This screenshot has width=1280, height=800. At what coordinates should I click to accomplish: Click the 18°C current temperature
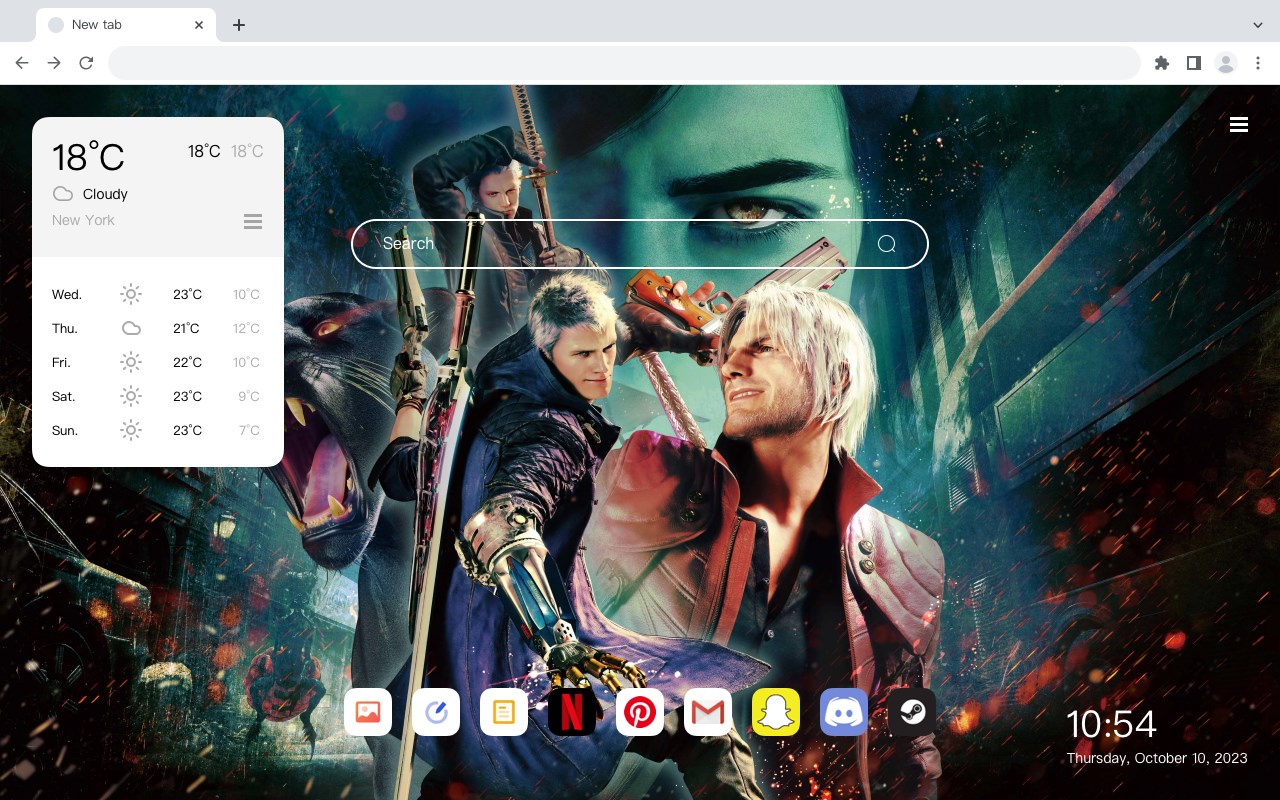coord(88,157)
